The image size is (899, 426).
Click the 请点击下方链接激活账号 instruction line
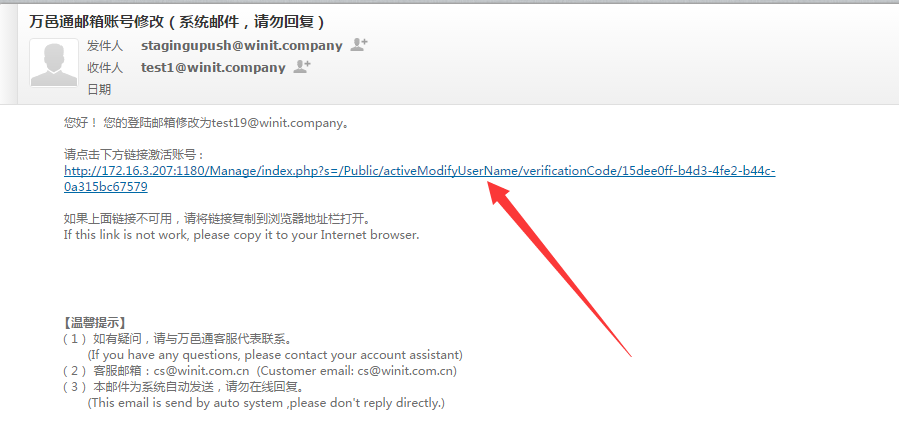134,155
